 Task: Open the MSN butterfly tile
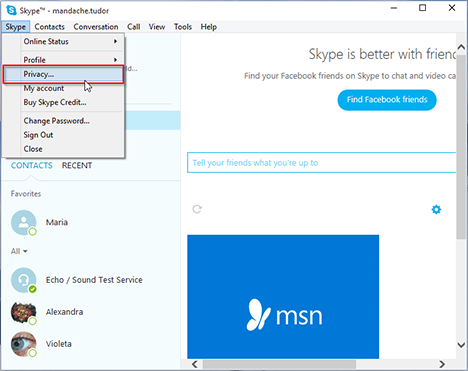283,297
